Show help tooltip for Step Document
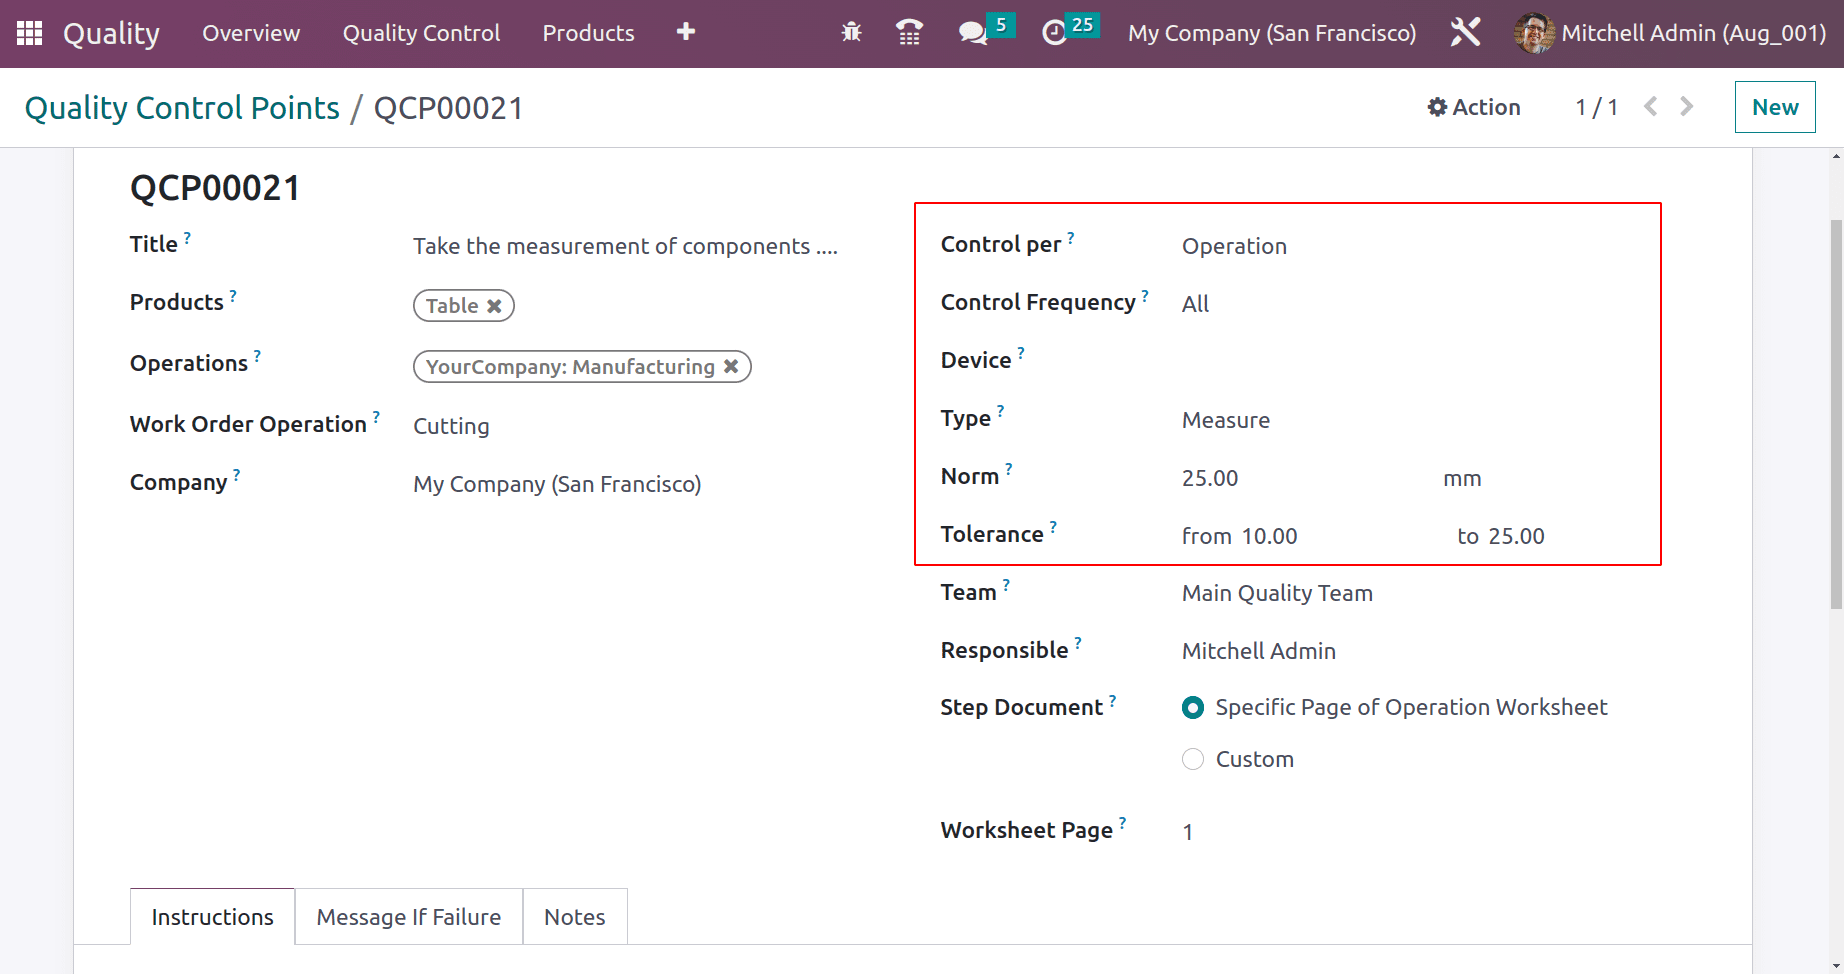This screenshot has height=974, width=1844. (1112, 701)
